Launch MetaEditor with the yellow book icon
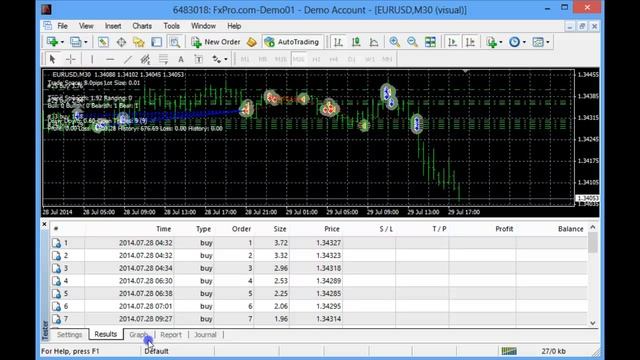This screenshot has width=640, height=360. [252, 42]
